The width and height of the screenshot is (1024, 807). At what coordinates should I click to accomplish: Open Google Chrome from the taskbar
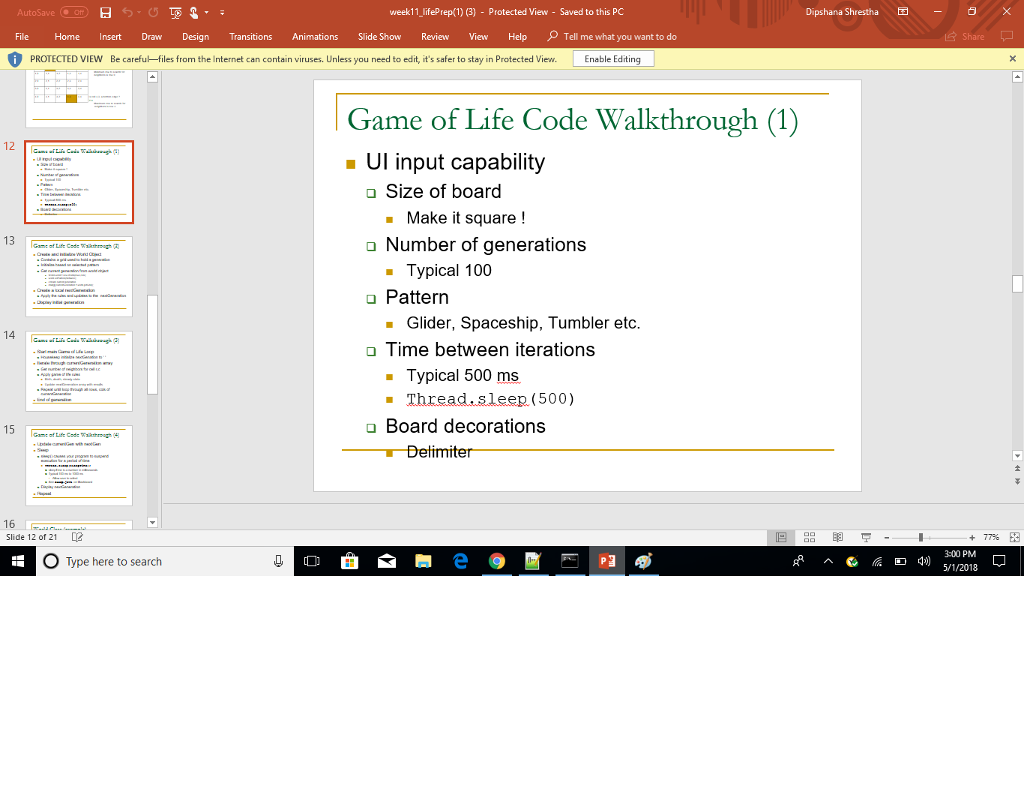(497, 562)
